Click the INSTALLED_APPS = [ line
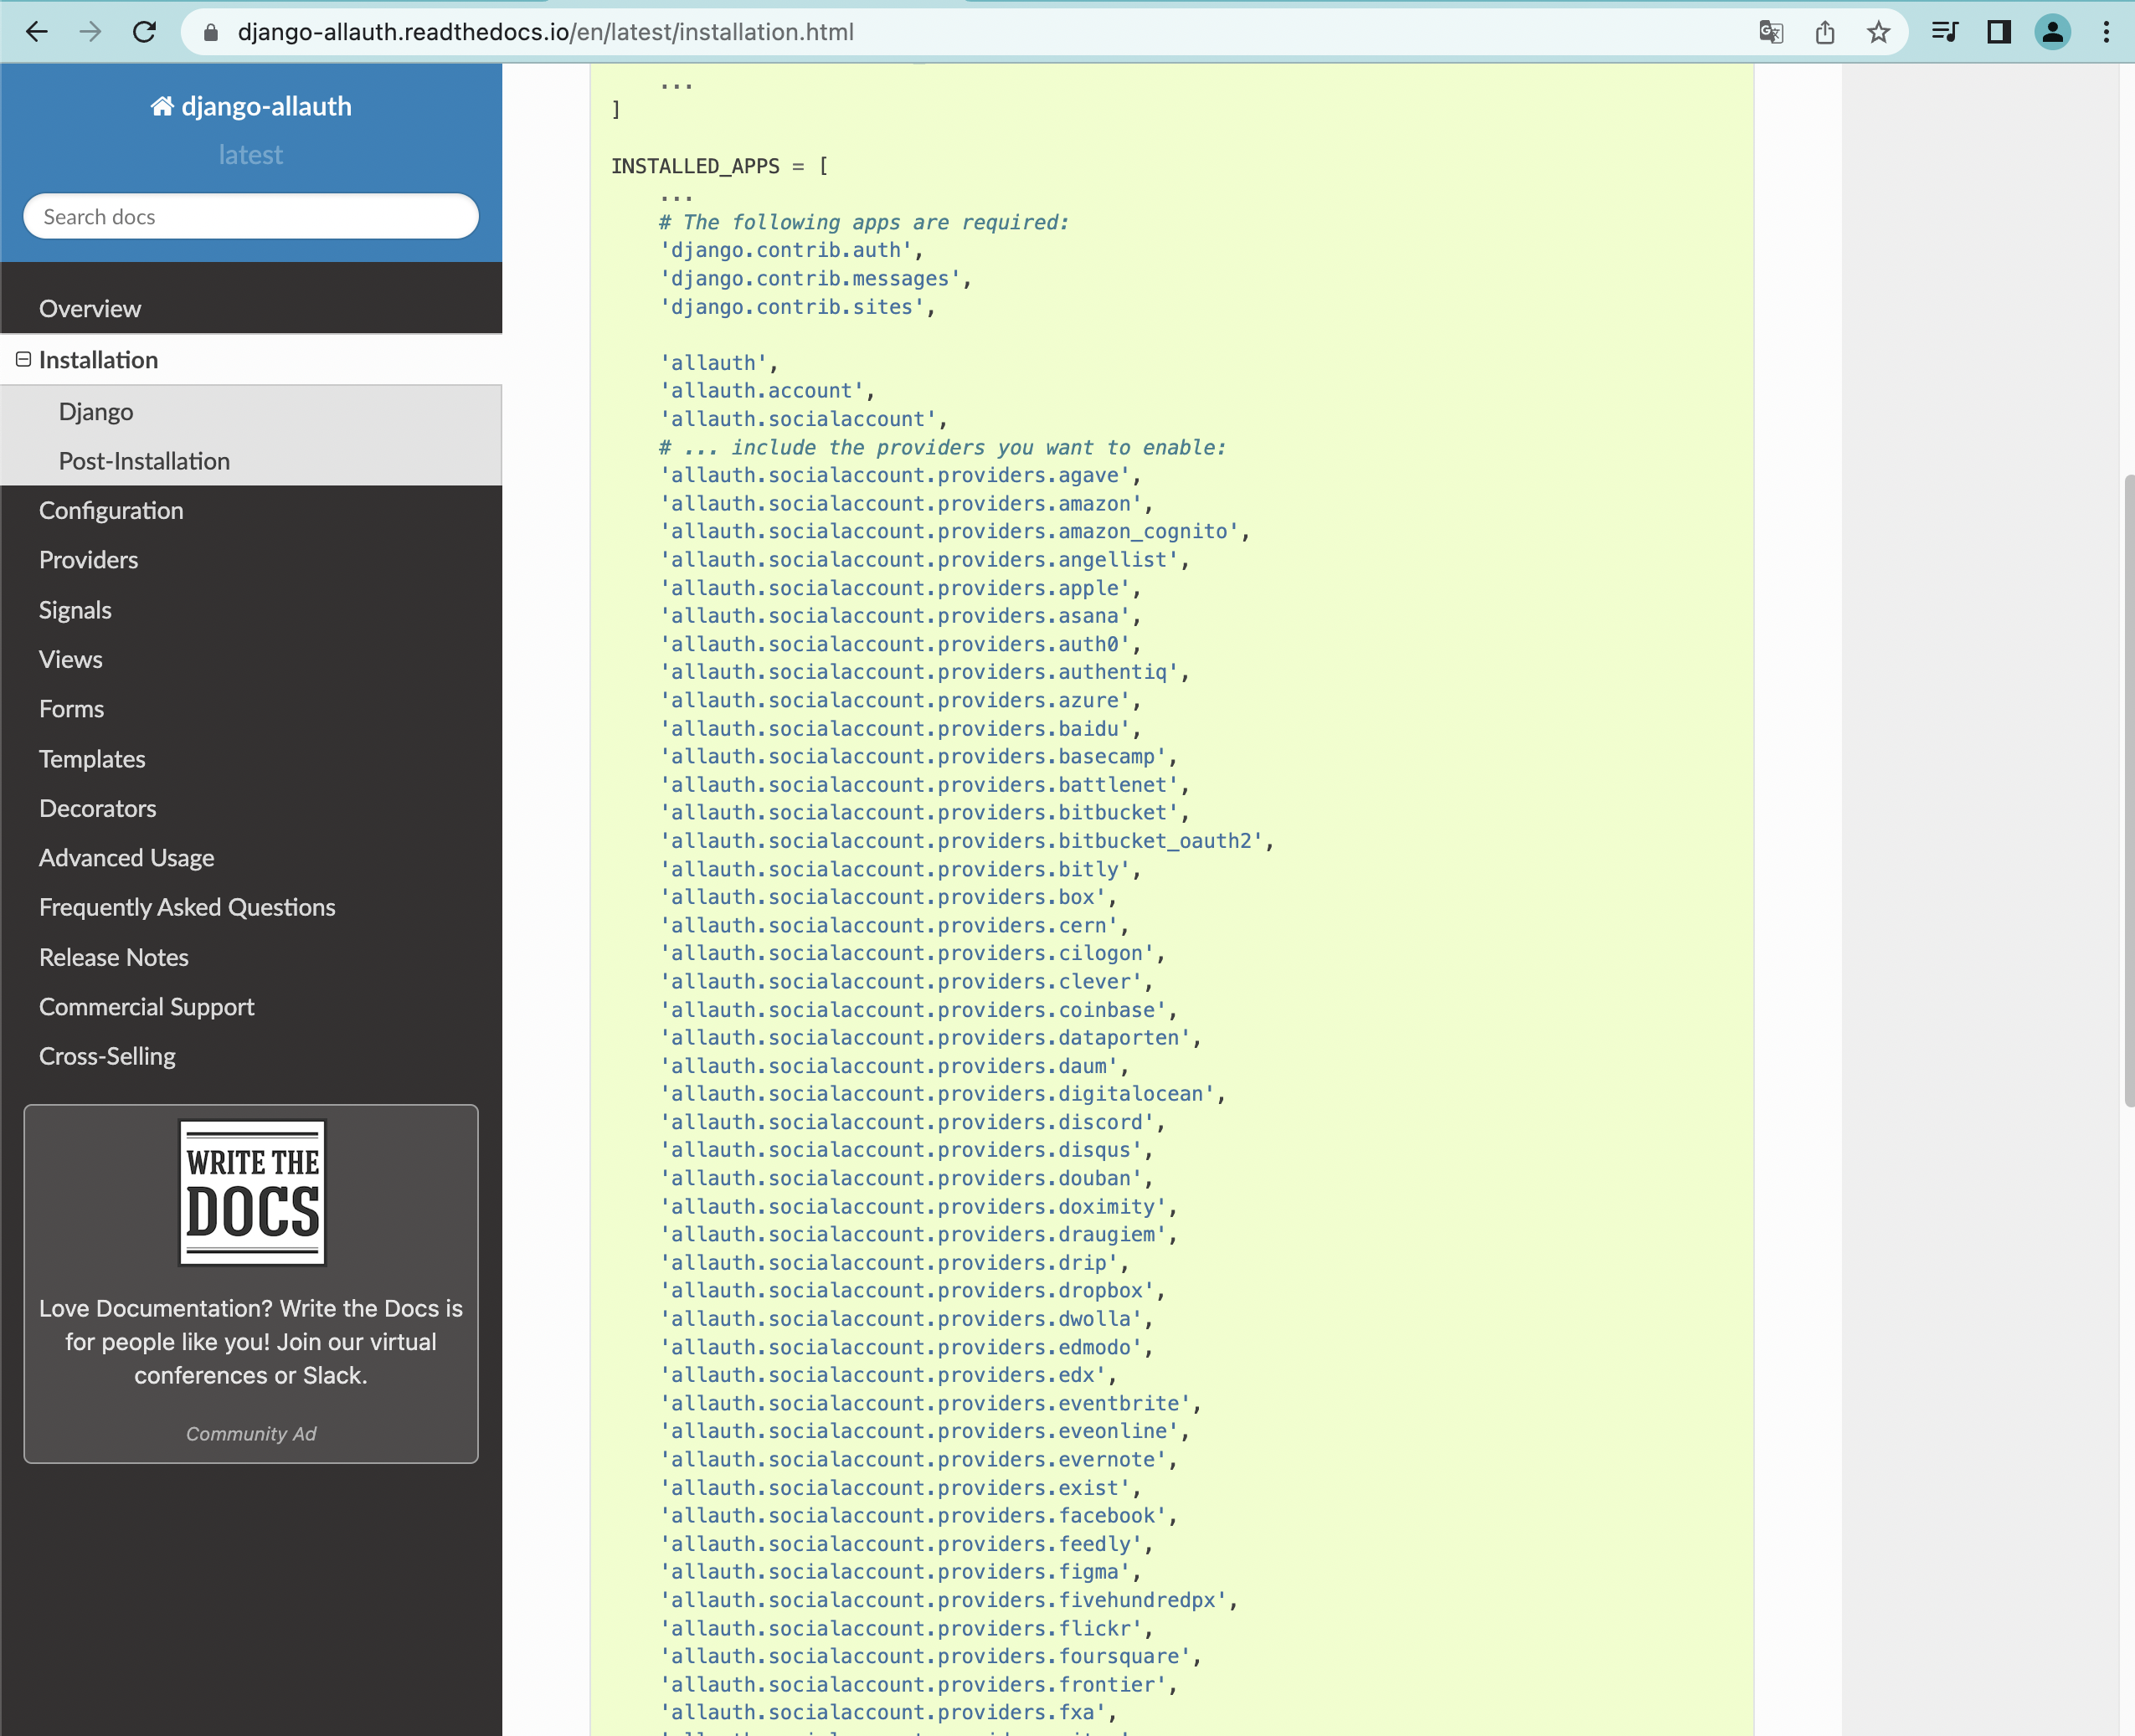The image size is (2135, 1736). point(720,166)
